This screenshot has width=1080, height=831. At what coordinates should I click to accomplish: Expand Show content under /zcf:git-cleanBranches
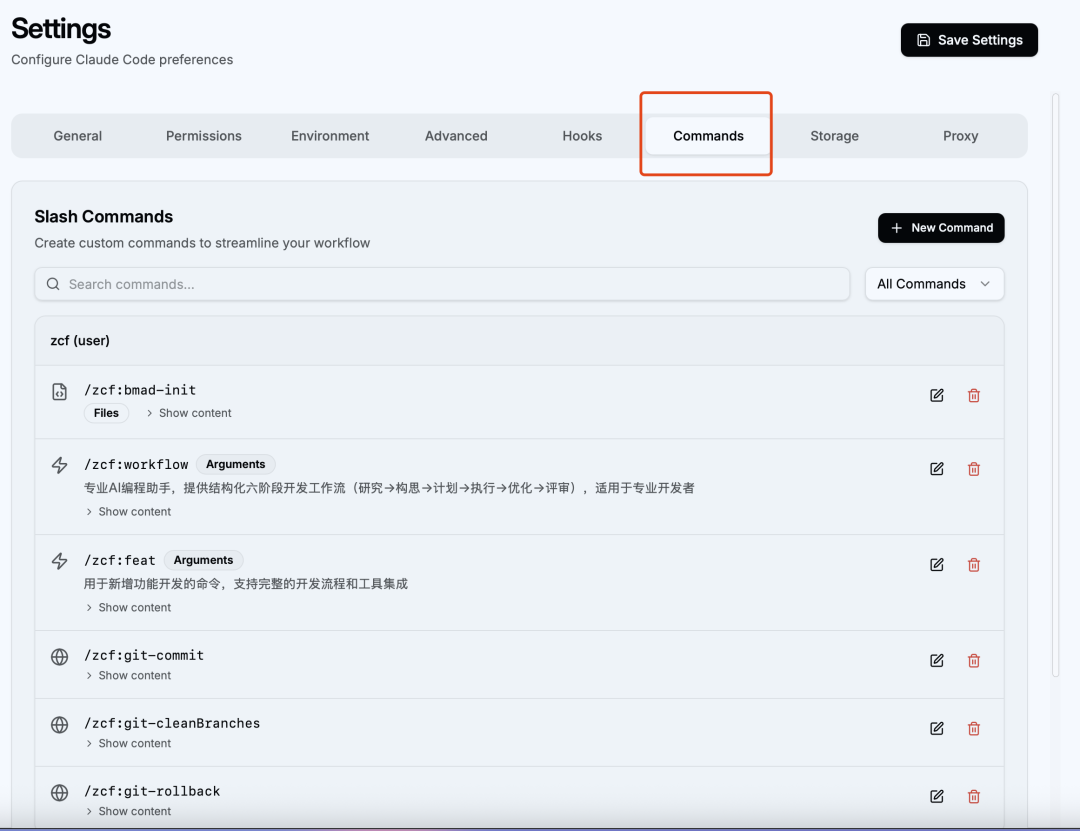tap(128, 743)
